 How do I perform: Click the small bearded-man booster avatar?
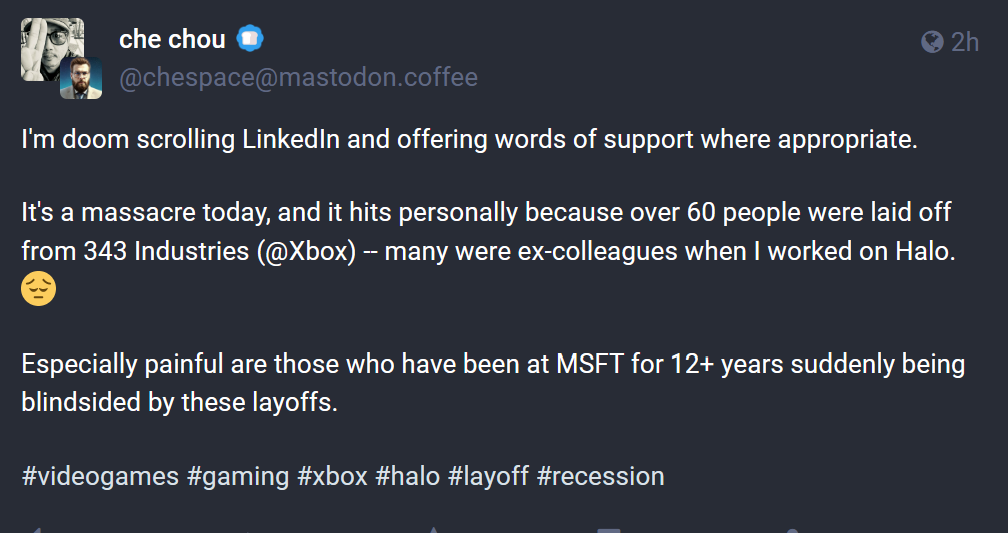80,79
